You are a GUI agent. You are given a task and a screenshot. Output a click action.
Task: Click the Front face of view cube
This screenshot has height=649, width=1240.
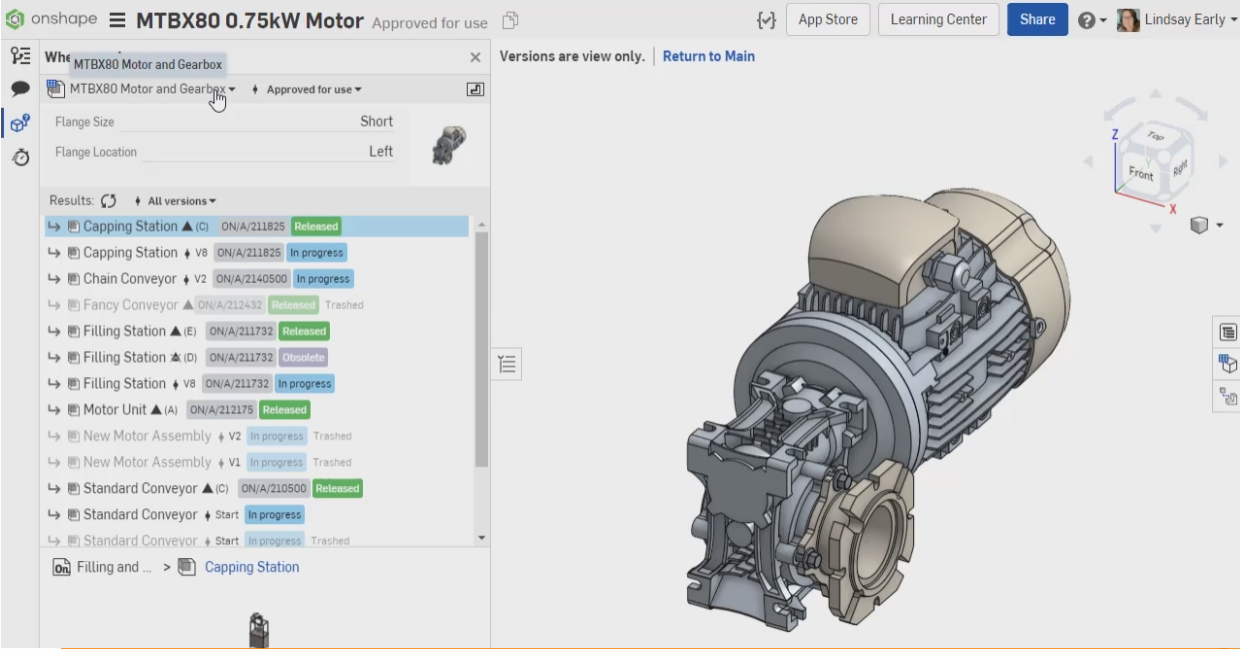pos(1141,174)
